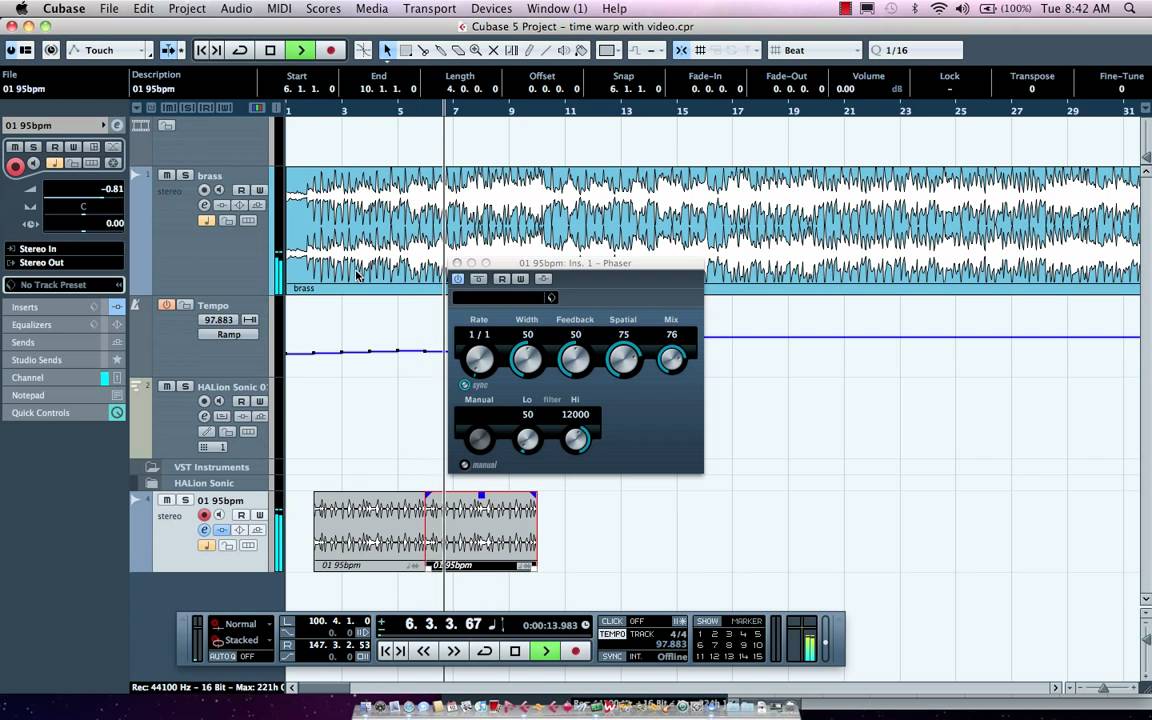
Task: Solo the brass track
Action: click(x=185, y=175)
